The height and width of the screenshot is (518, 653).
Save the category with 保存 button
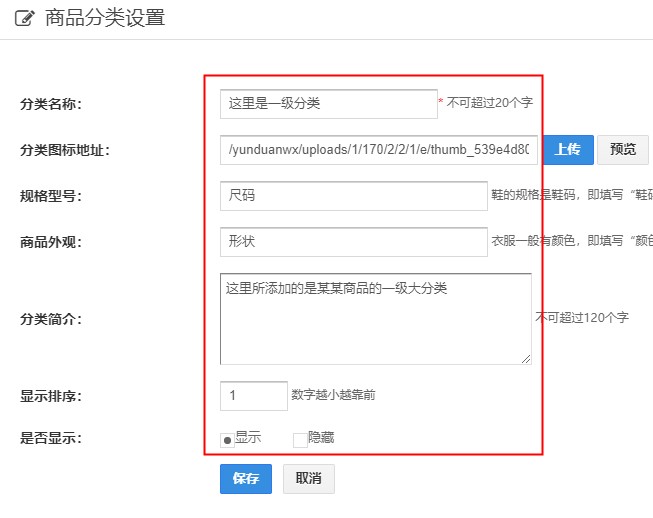(245, 479)
